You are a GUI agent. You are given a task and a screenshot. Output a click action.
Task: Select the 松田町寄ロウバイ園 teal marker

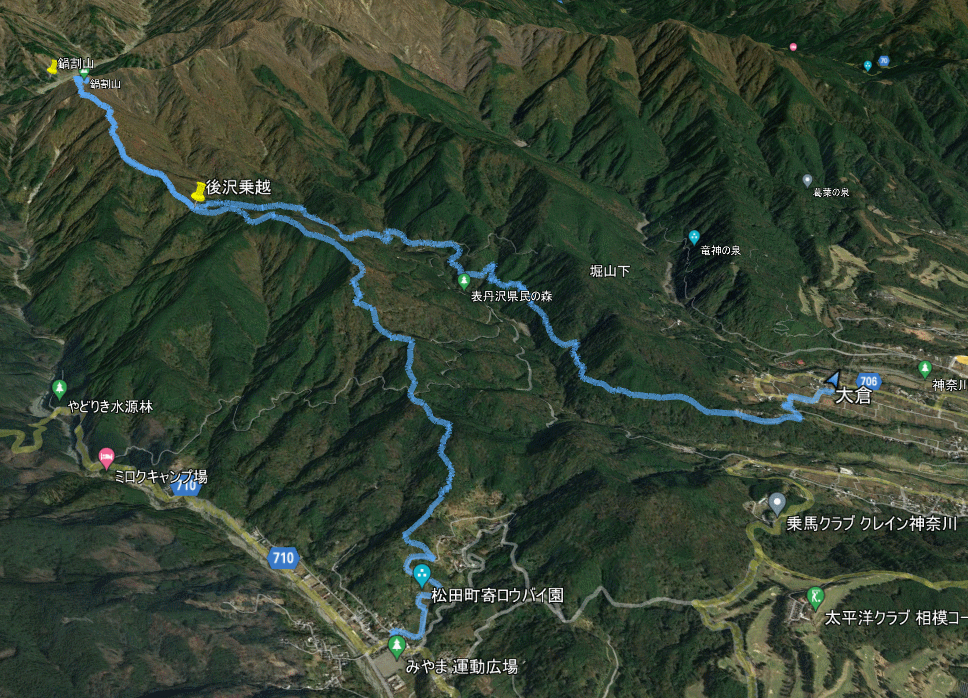coord(422,575)
